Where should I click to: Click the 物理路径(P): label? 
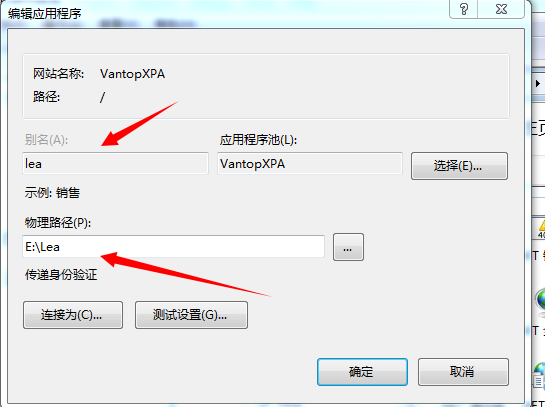click(x=58, y=222)
